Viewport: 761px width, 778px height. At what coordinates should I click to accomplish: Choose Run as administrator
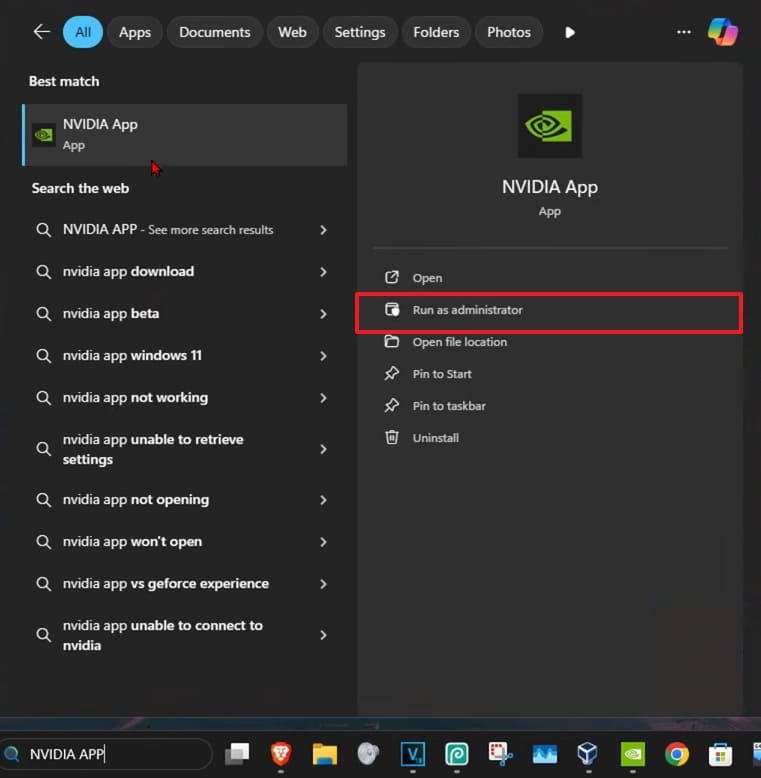(550, 310)
